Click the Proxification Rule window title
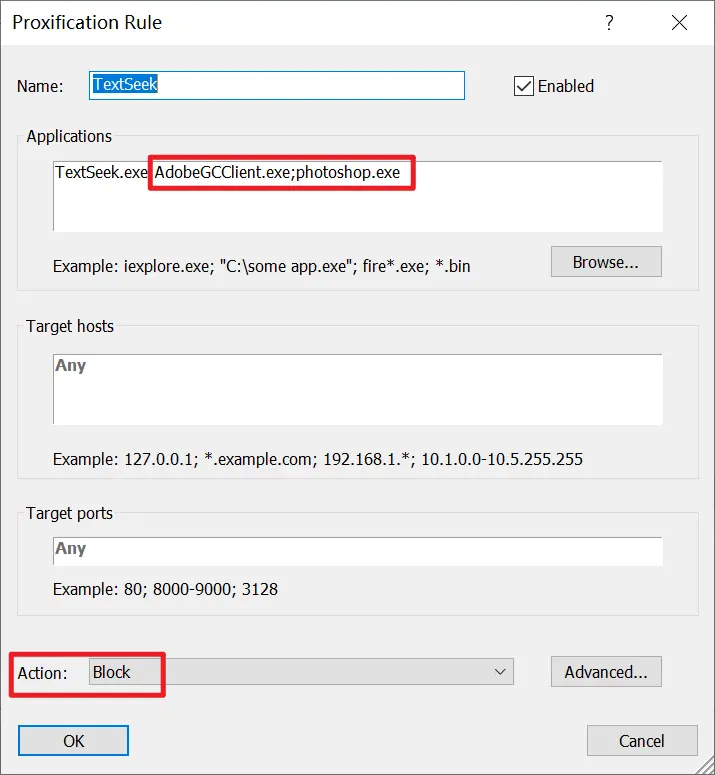Image resolution: width=715 pixels, height=775 pixels. coord(87,23)
